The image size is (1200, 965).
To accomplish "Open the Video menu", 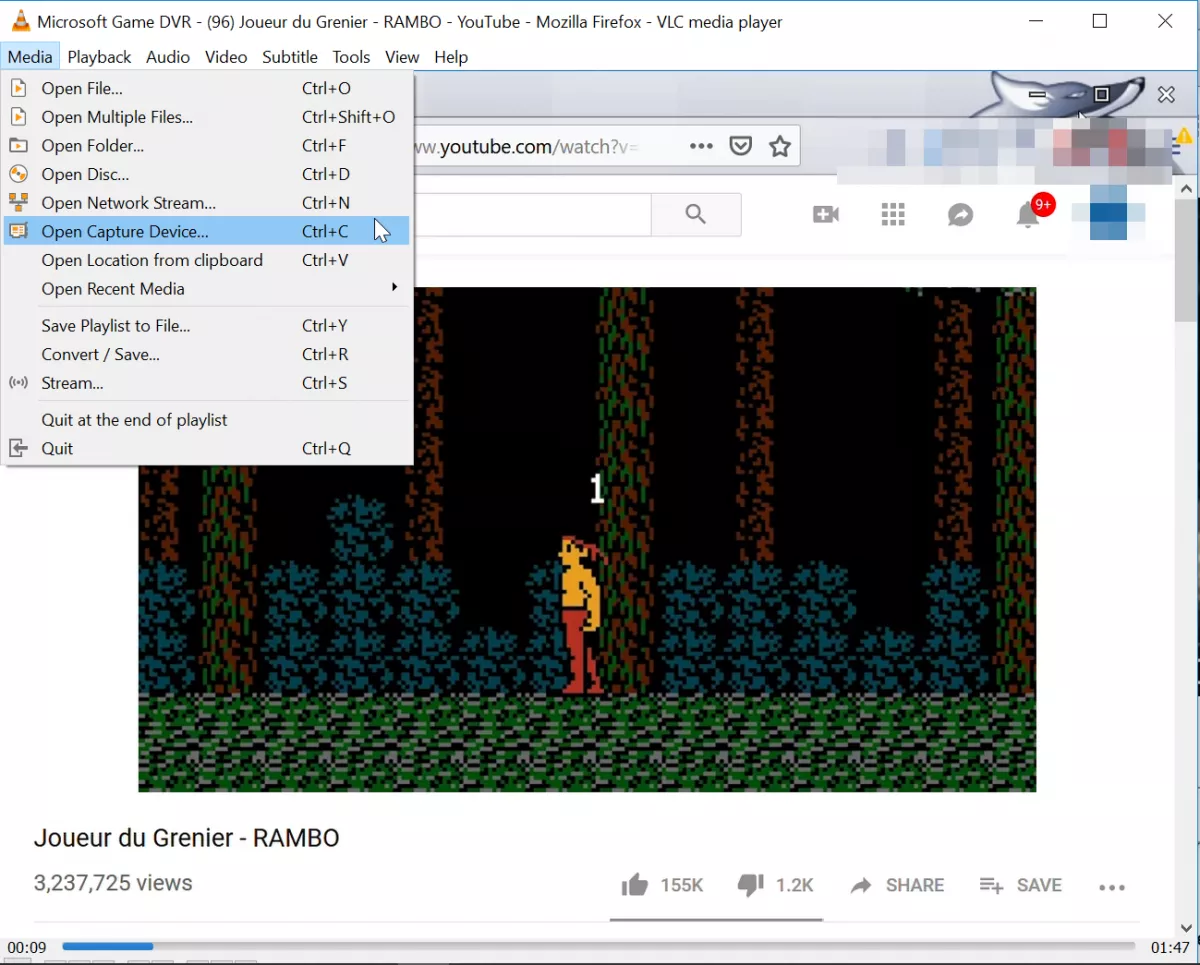I will (x=226, y=57).
